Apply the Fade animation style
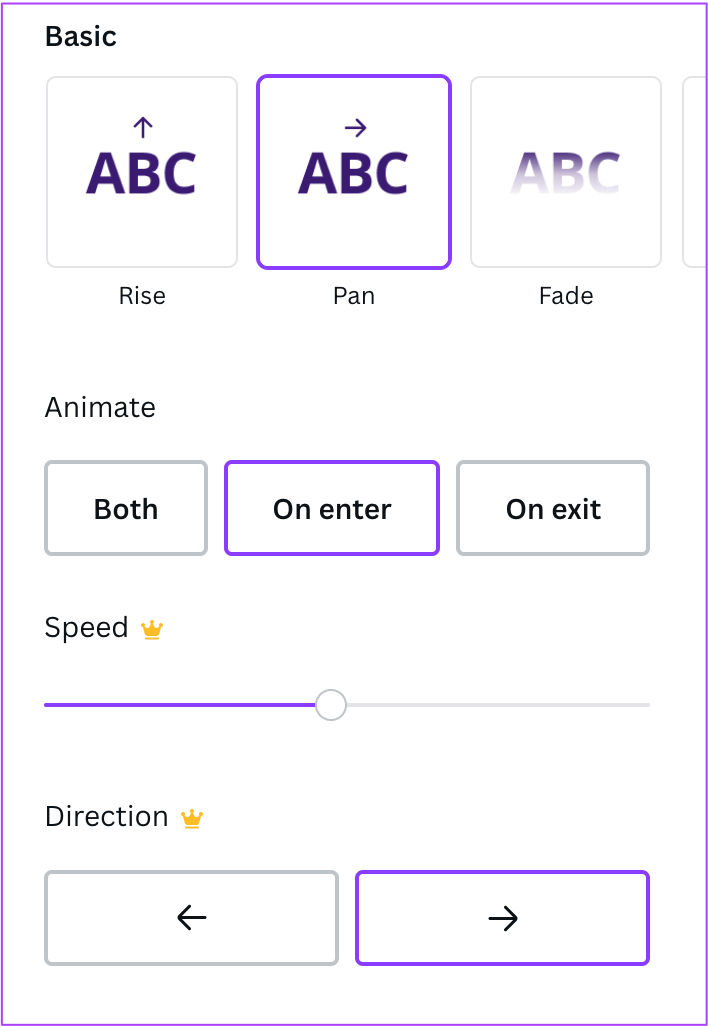Screen dimensions: 708x1026 [566, 172]
